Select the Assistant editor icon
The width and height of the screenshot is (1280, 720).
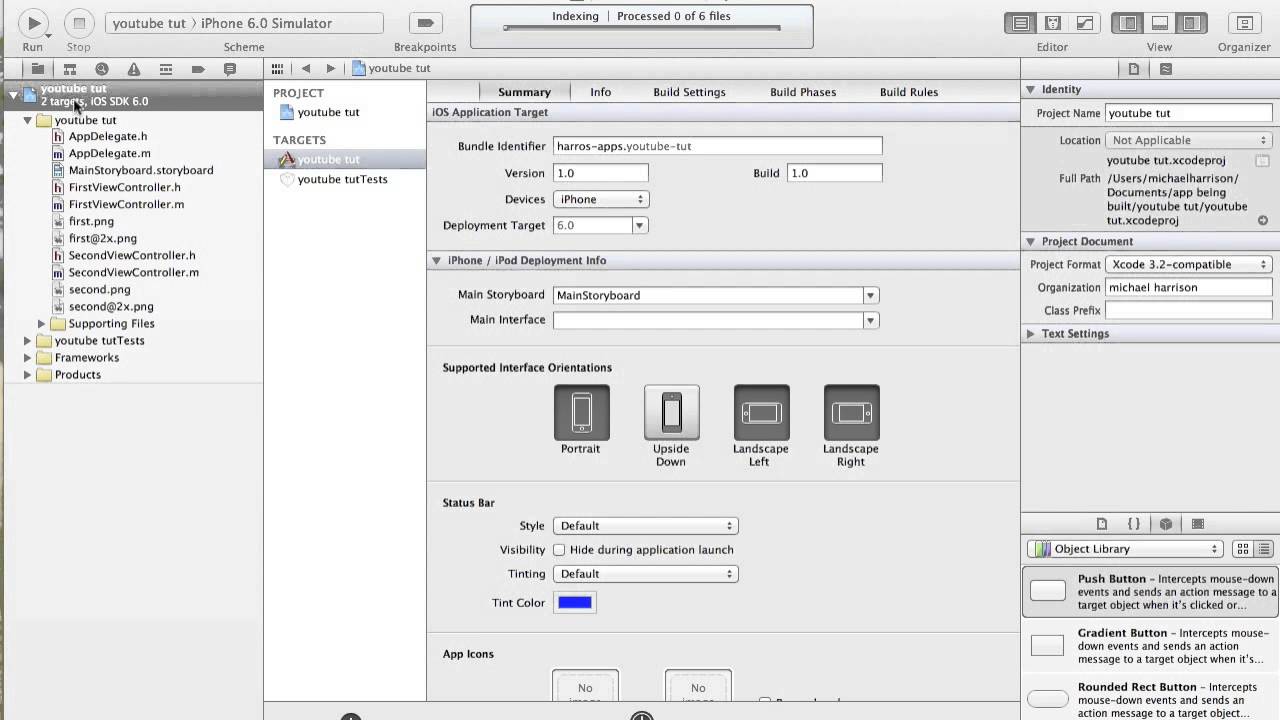coord(1053,23)
